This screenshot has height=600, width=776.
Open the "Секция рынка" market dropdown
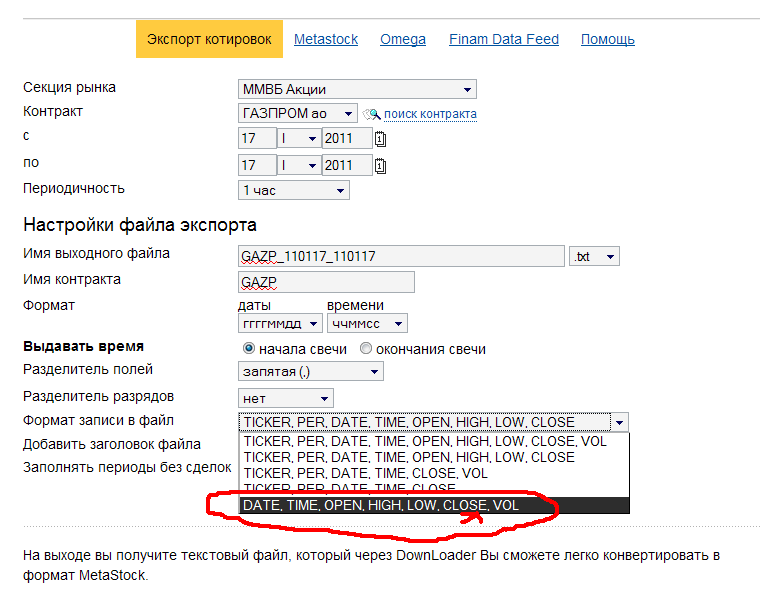pyautogui.click(x=358, y=89)
